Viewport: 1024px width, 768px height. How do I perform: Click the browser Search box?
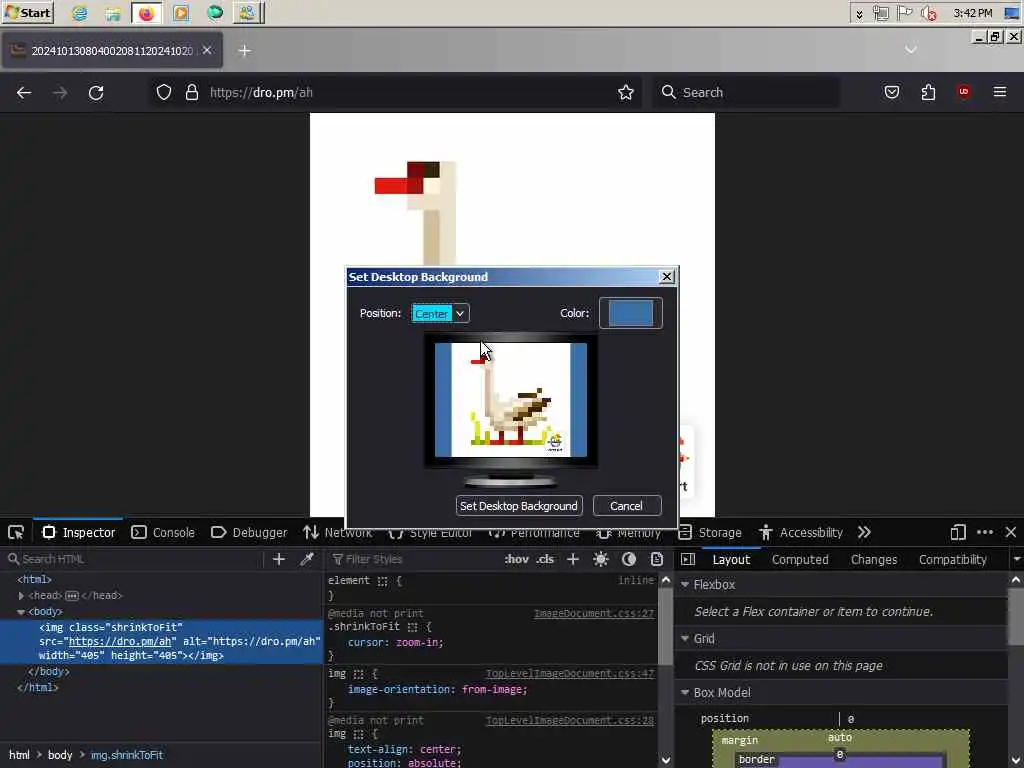click(x=746, y=93)
